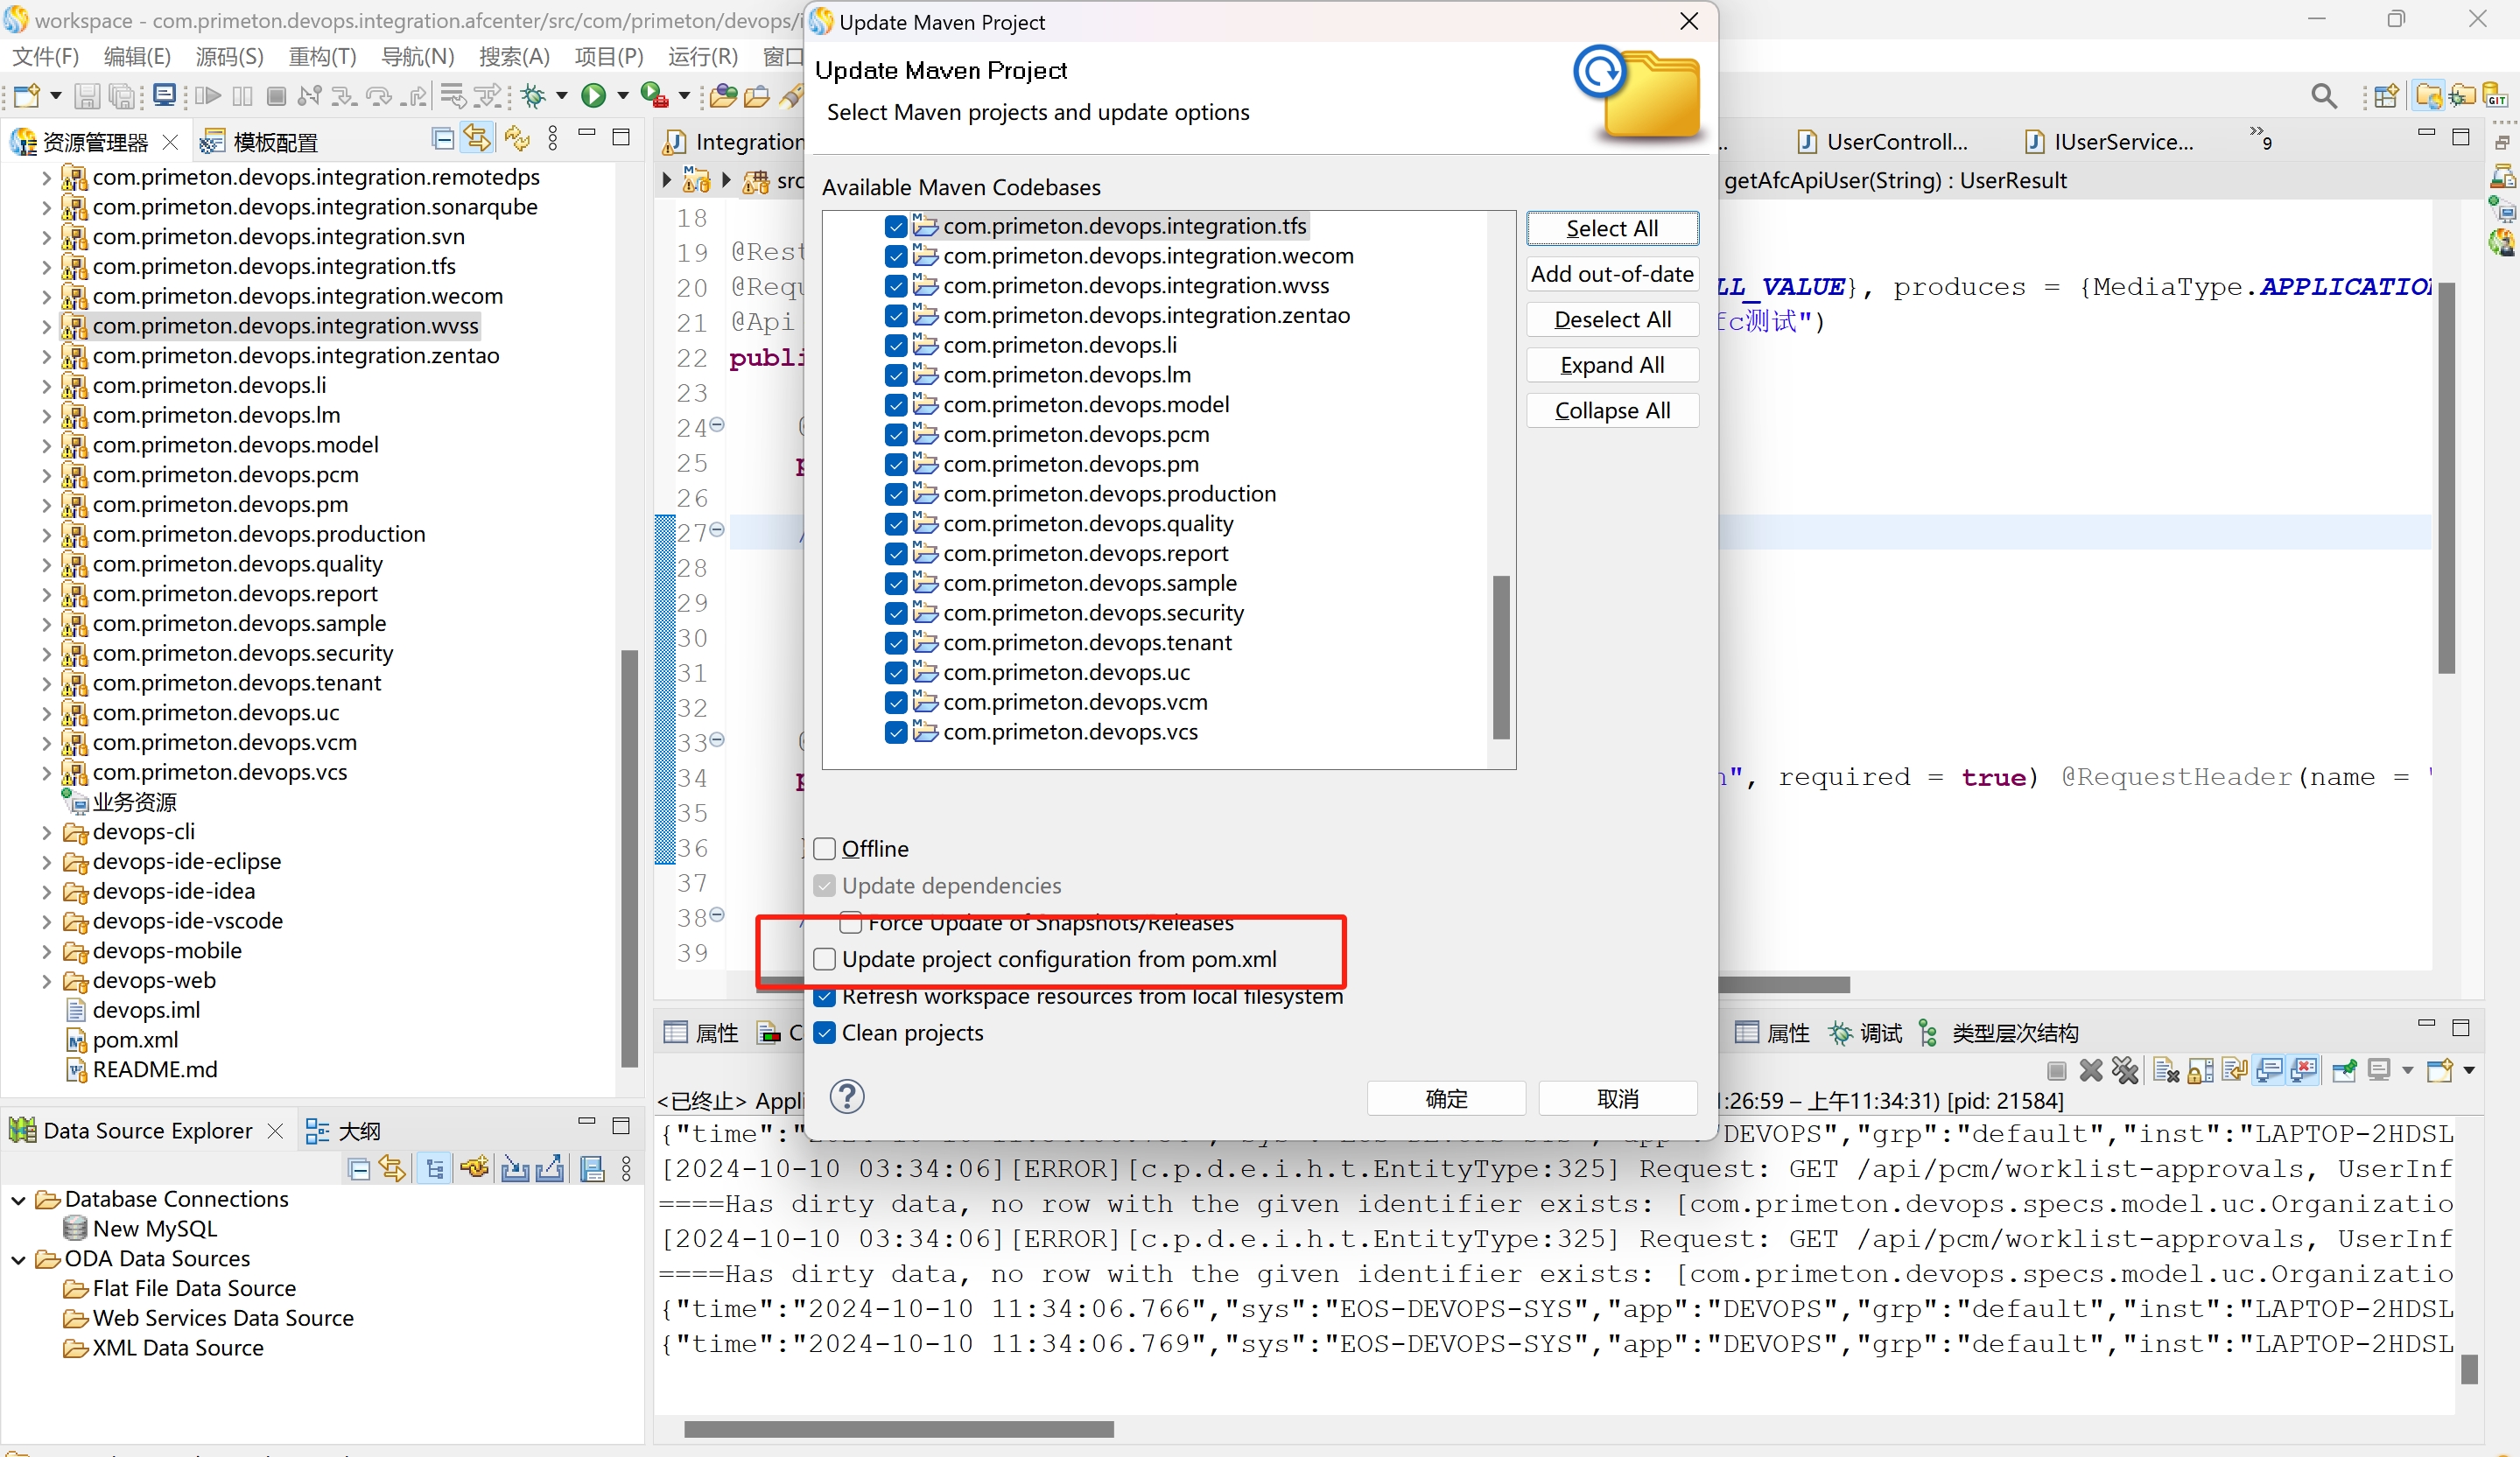Uncheck com.primeton.devops.quality in codebase list
2520x1457 pixels.
(x=895, y=524)
